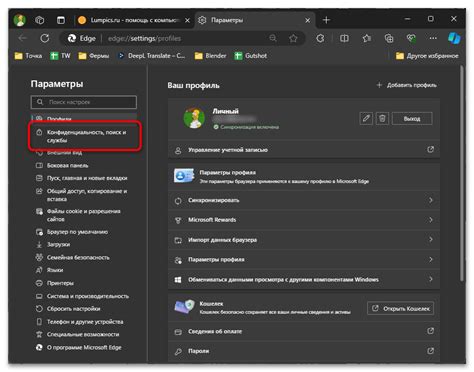Open Пароли row
The width and height of the screenshot is (474, 372).
(304, 351)
